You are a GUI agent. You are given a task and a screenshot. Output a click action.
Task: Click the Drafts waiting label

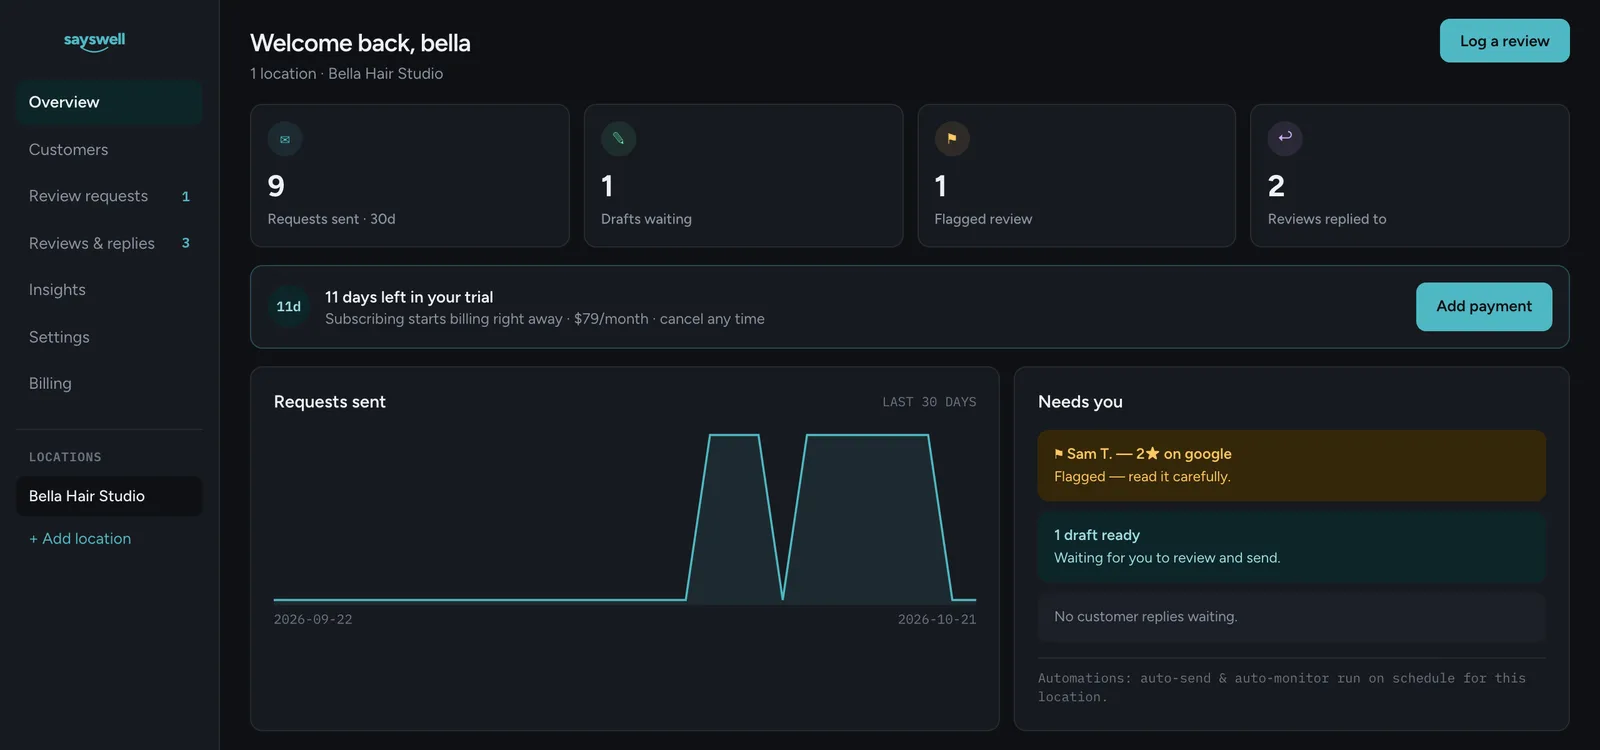pyautogui.click(x=646, y=219)
